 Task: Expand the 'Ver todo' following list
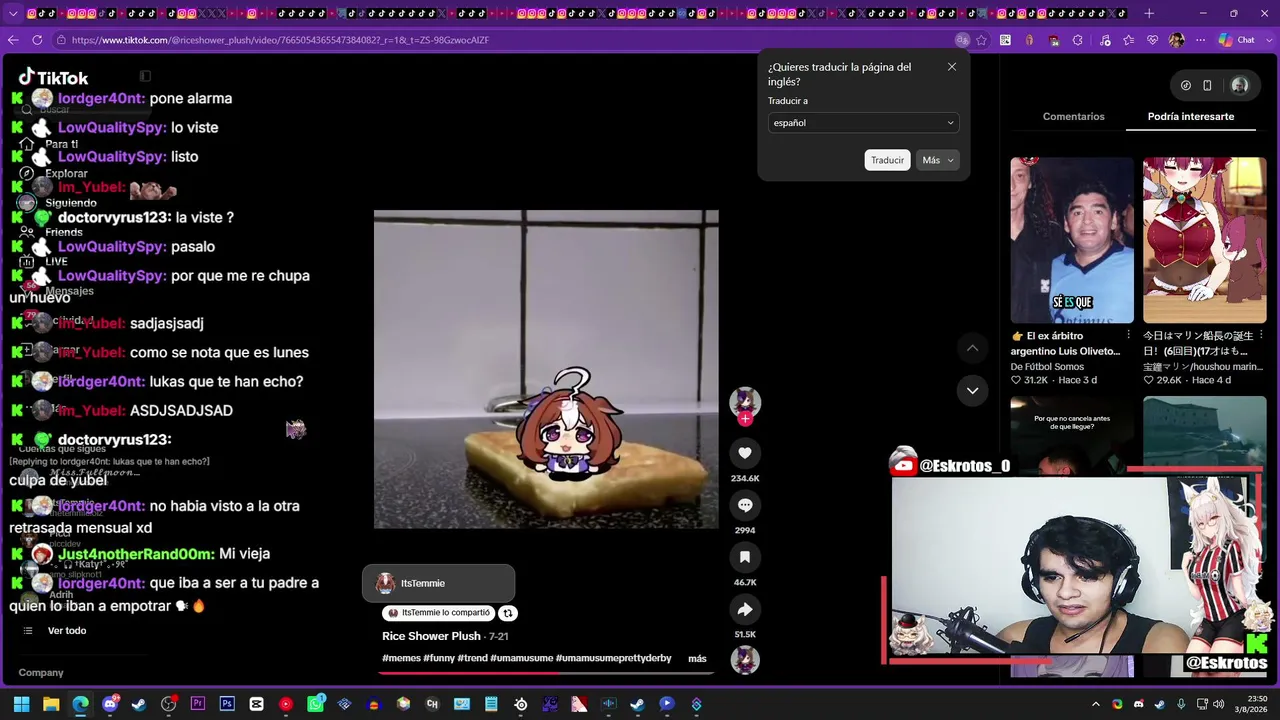(x=67, y=631)
